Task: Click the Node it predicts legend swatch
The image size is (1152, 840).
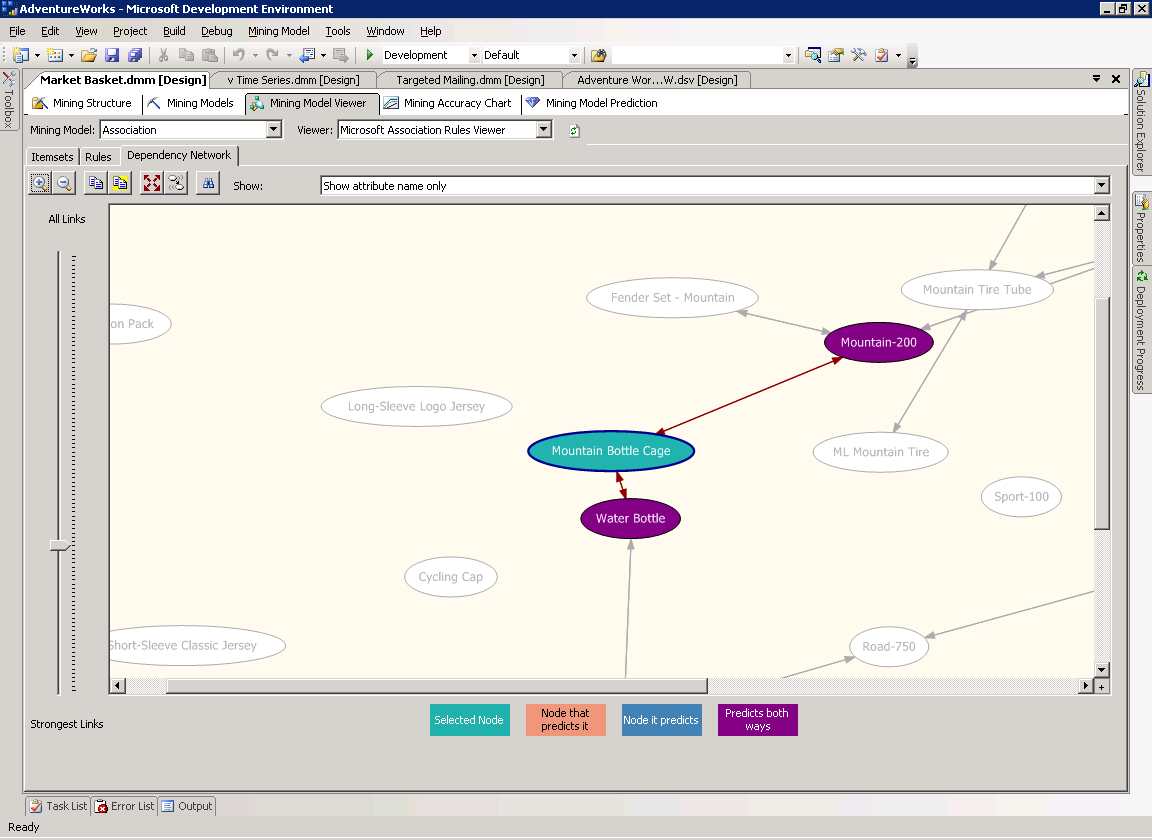Action: coord(661,719)
